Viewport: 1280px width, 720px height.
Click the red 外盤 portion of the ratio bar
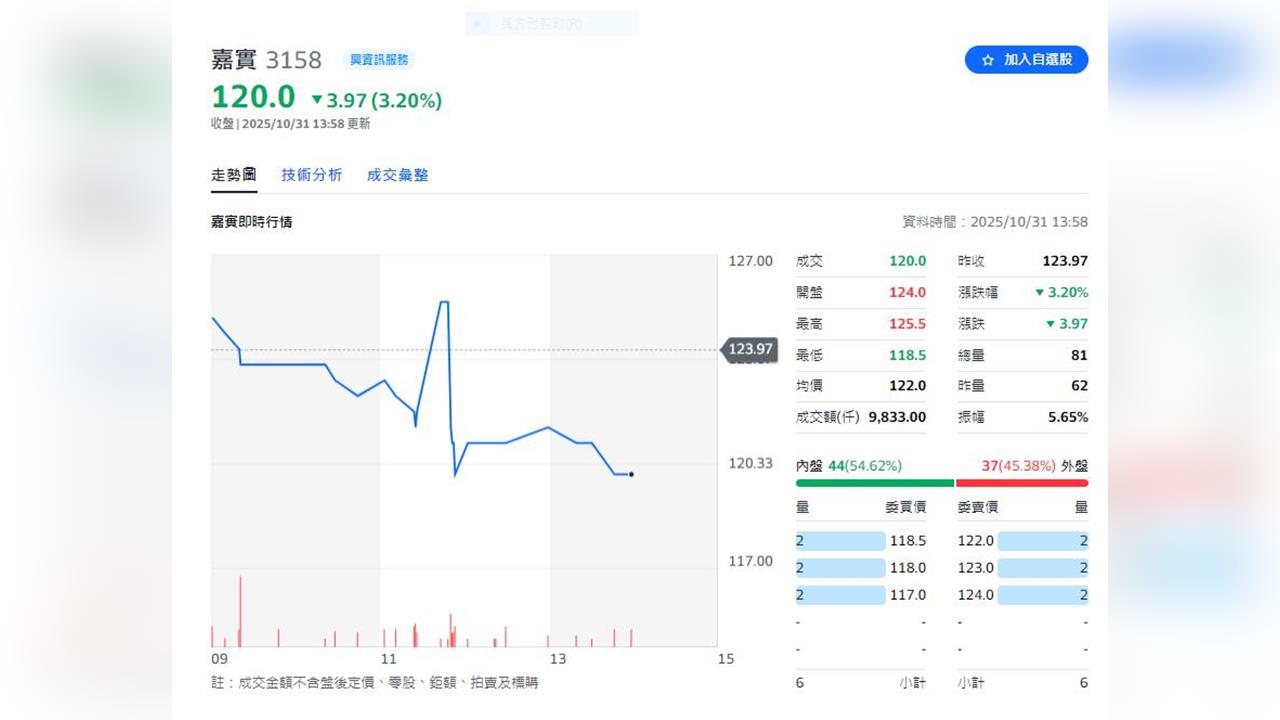[1020, 483]
